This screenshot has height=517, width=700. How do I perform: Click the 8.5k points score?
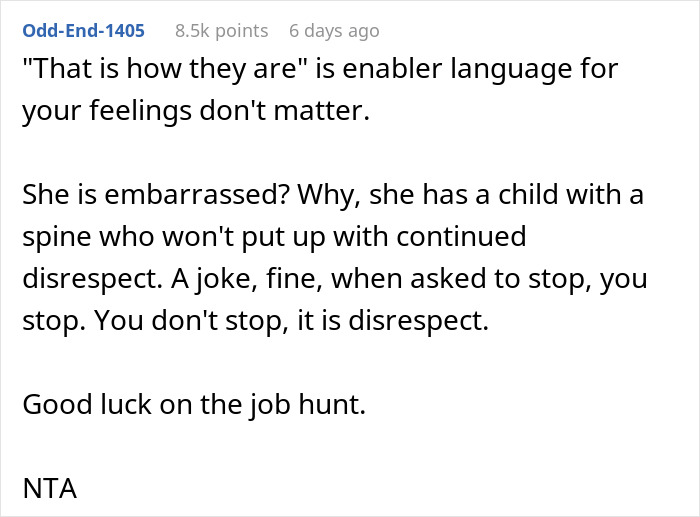pyautogui.click(x=221, y=31)
